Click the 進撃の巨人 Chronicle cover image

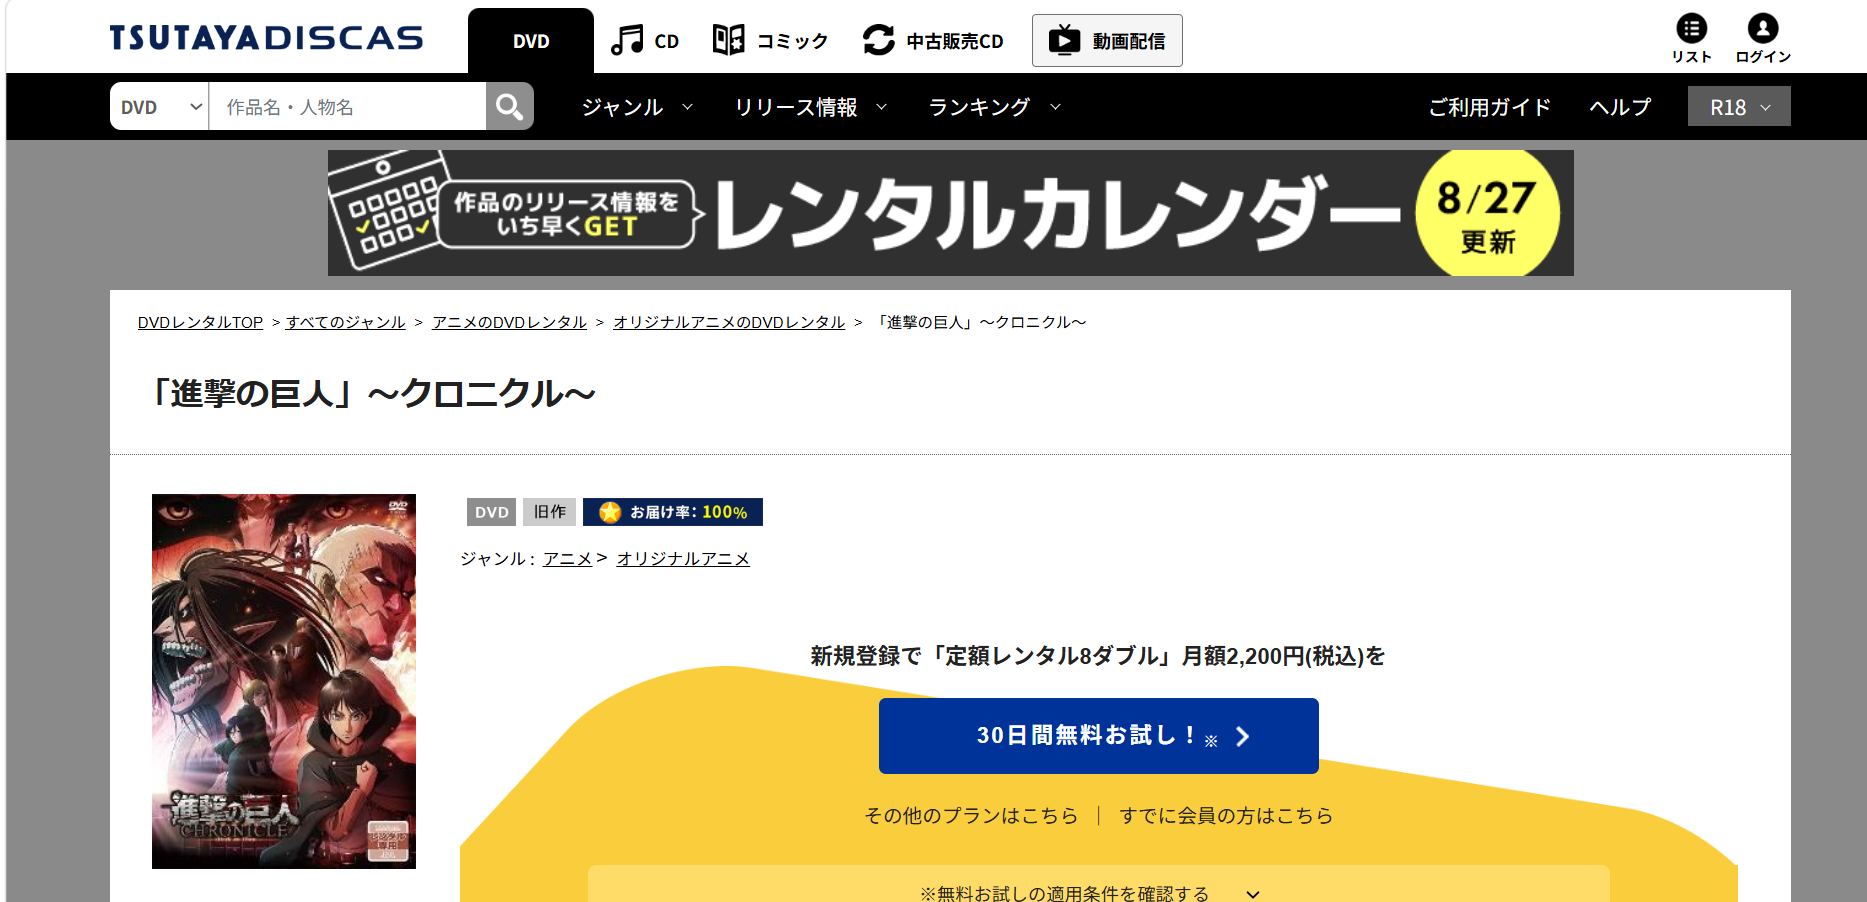pyautogui.click(x=284, y=681)
